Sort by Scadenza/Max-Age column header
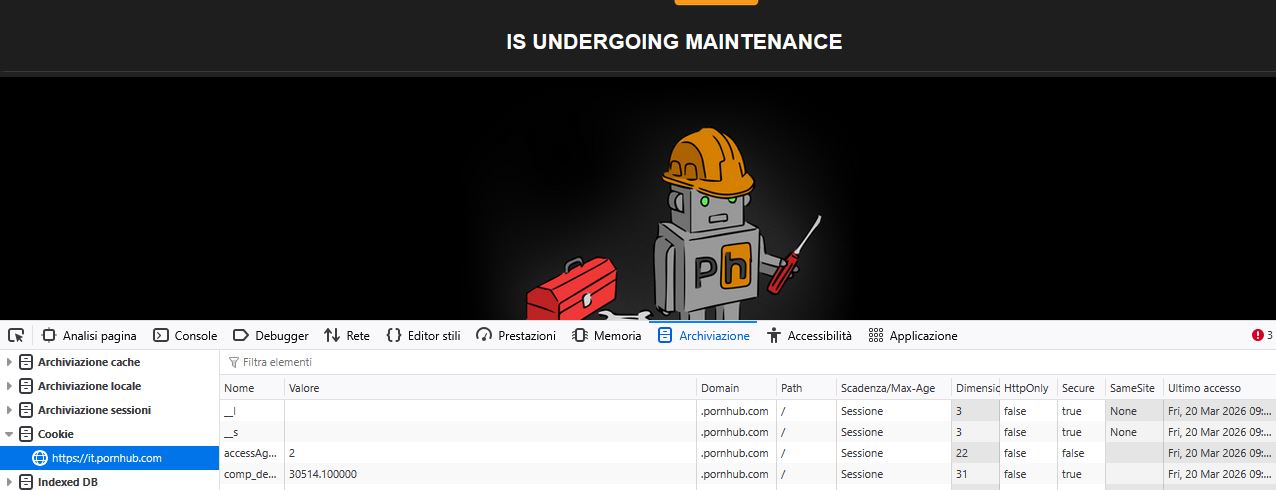 pos(894,388)
